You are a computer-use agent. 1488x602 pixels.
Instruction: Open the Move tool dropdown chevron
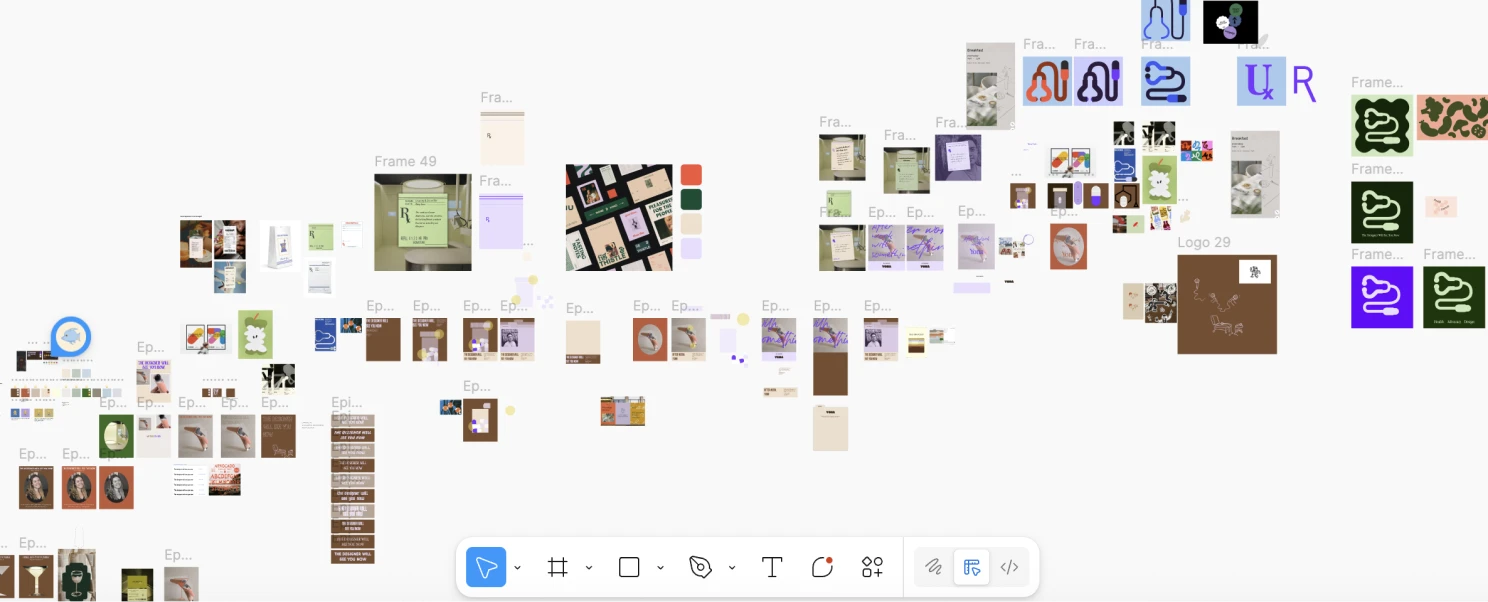517,567
